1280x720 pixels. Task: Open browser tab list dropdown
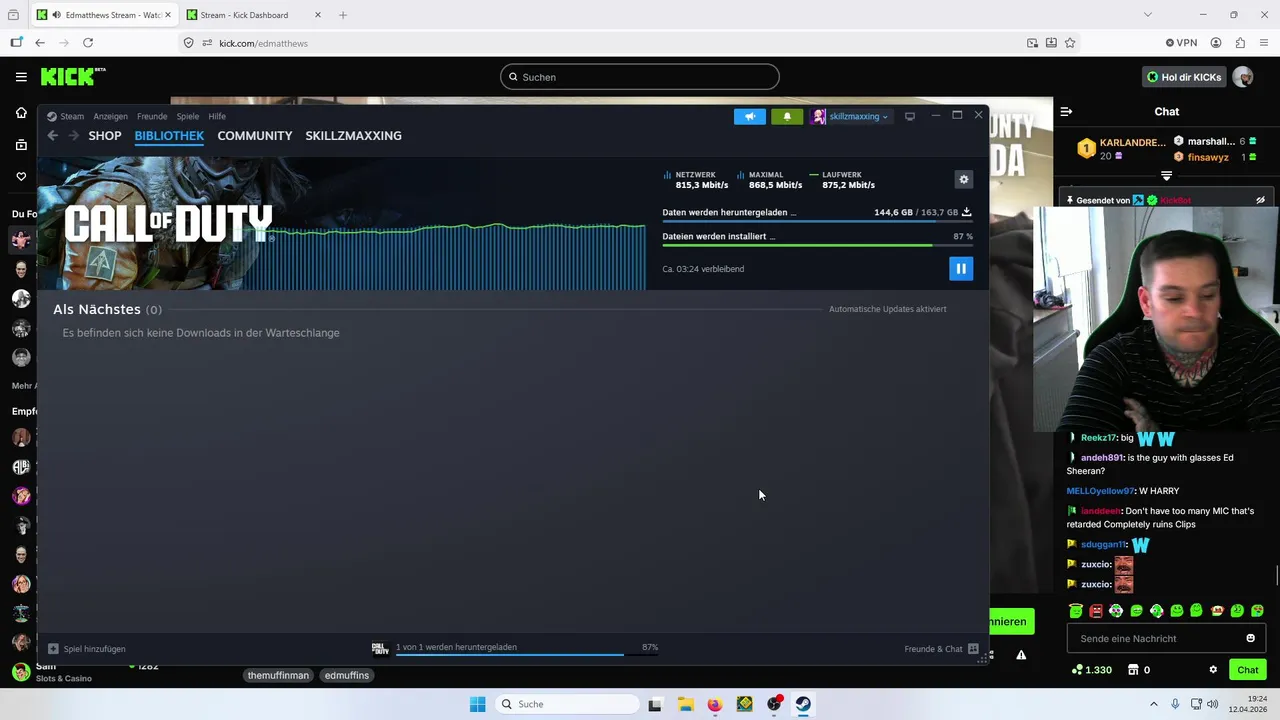tap(1147, 15)
